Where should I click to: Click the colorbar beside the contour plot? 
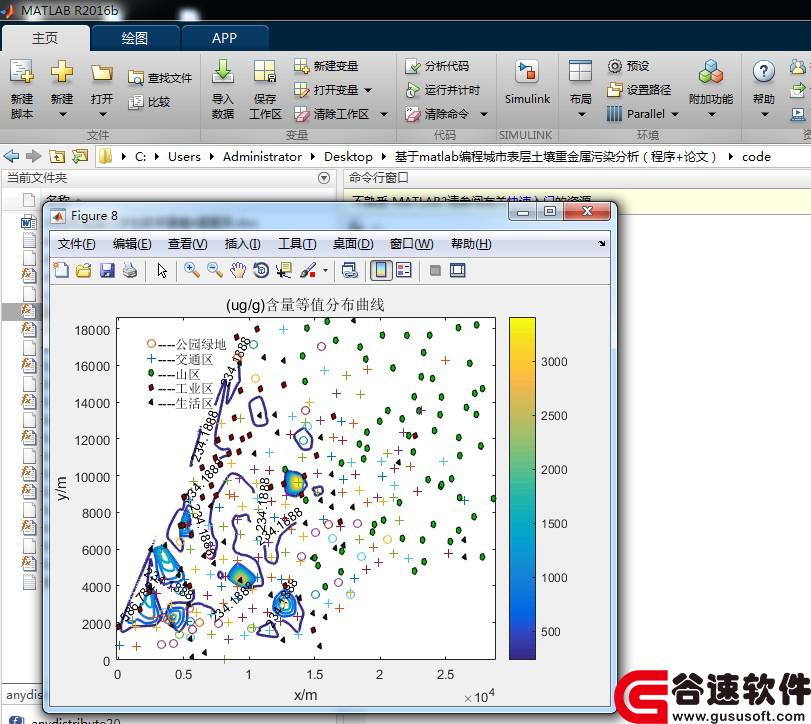(x=522, y=489)
